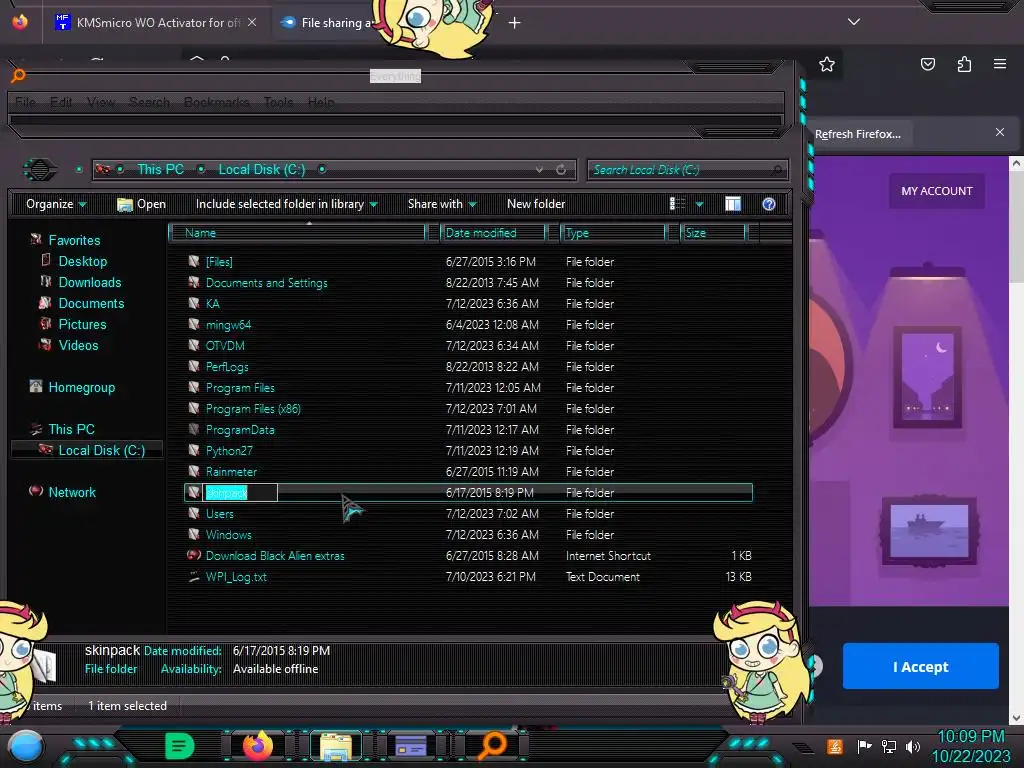Image resolution: width=1024 pixels, height=768 pixels.
Task: Open the Everything search icon on taskbar
Action: pyautogui.click(x=491, y=746)
